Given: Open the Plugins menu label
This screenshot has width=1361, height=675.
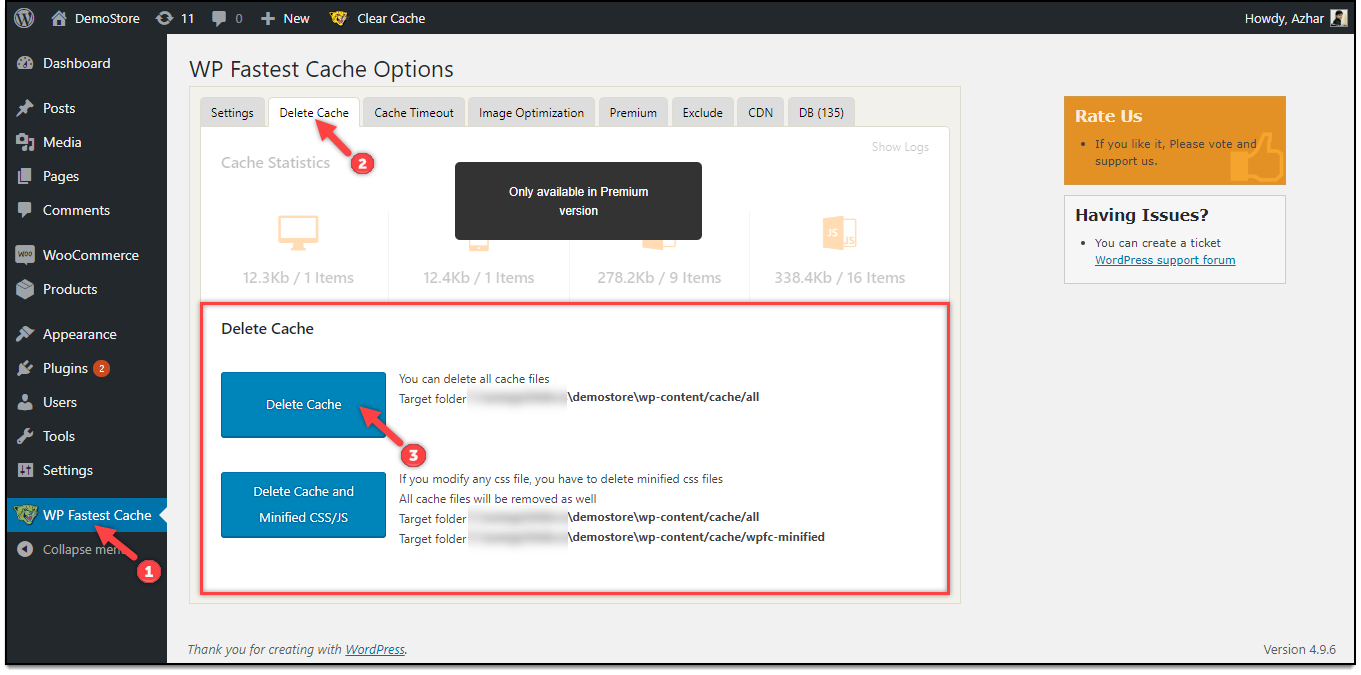Looking at the screenshot, I should [x=65, y=368].
